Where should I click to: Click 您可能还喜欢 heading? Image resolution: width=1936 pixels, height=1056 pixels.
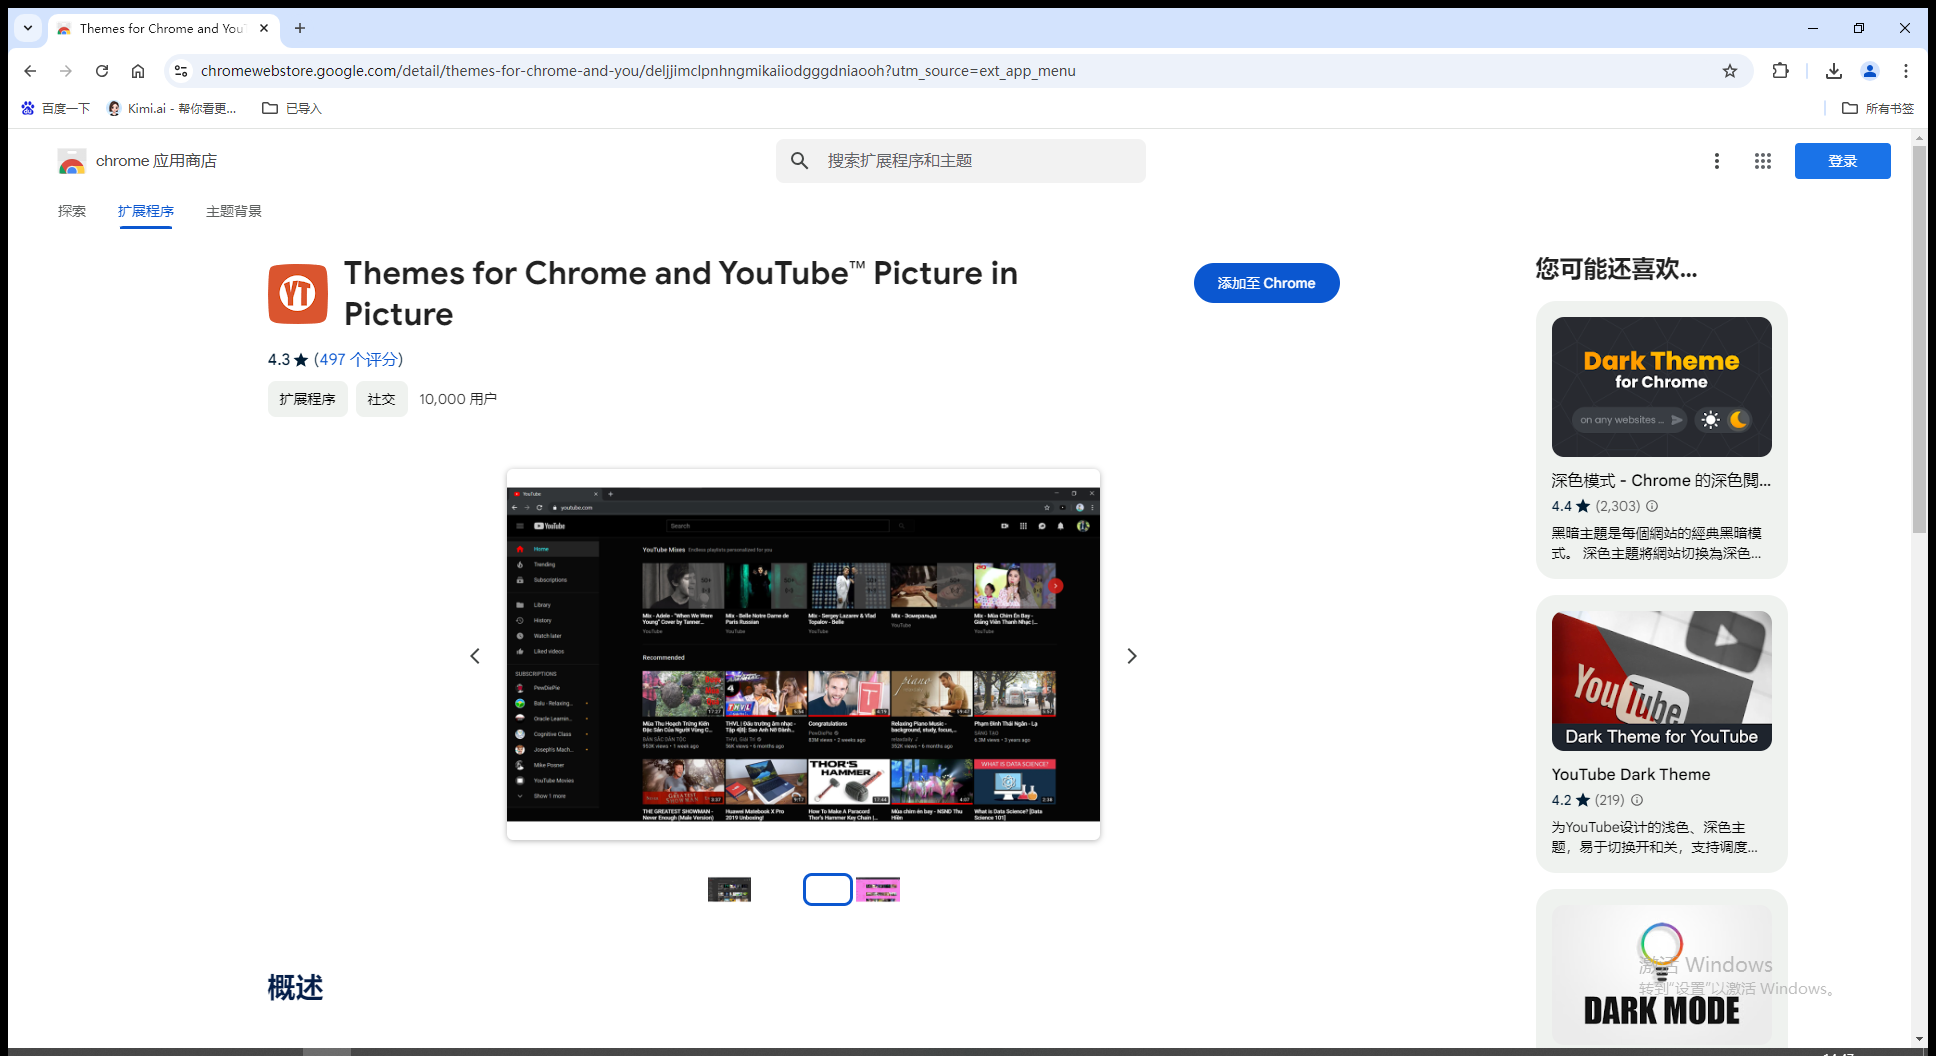pyautogui.click(x=1616, y=269)
